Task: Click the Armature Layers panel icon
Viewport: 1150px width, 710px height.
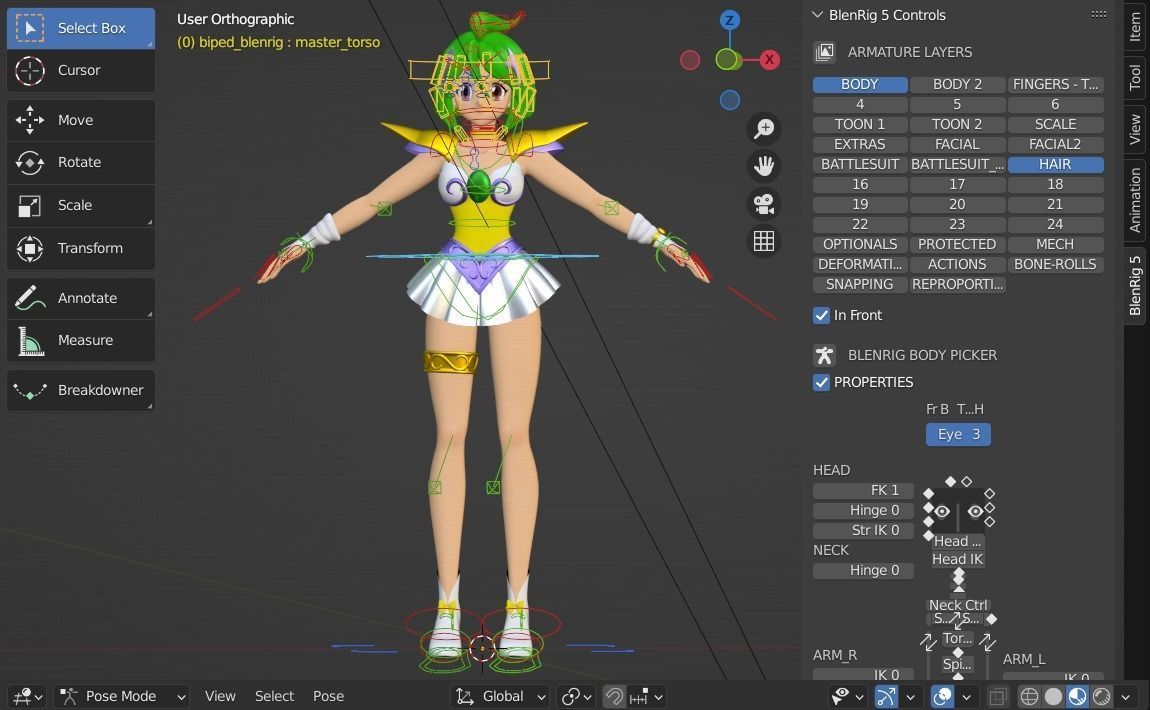Action: pos(824,52)
